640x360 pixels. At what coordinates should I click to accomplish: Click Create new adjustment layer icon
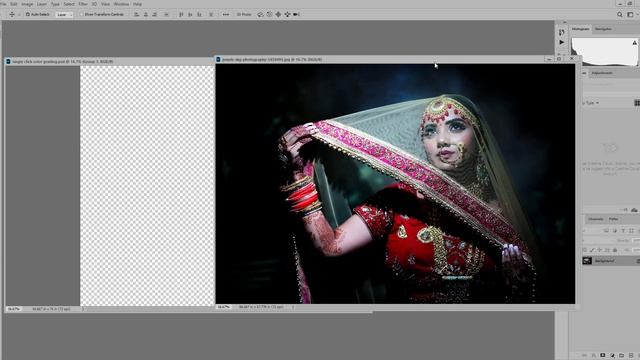(x=612, y=355)
